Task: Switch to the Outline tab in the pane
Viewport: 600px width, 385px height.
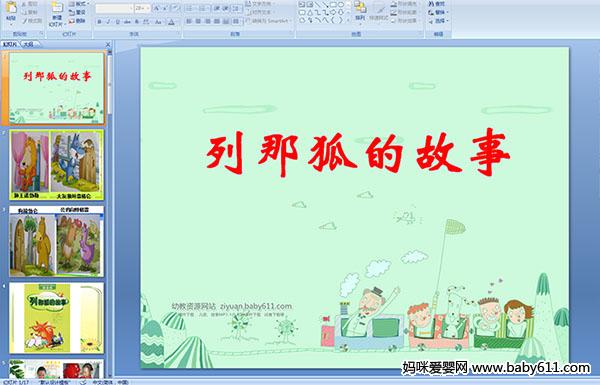Action: (29, 44)
